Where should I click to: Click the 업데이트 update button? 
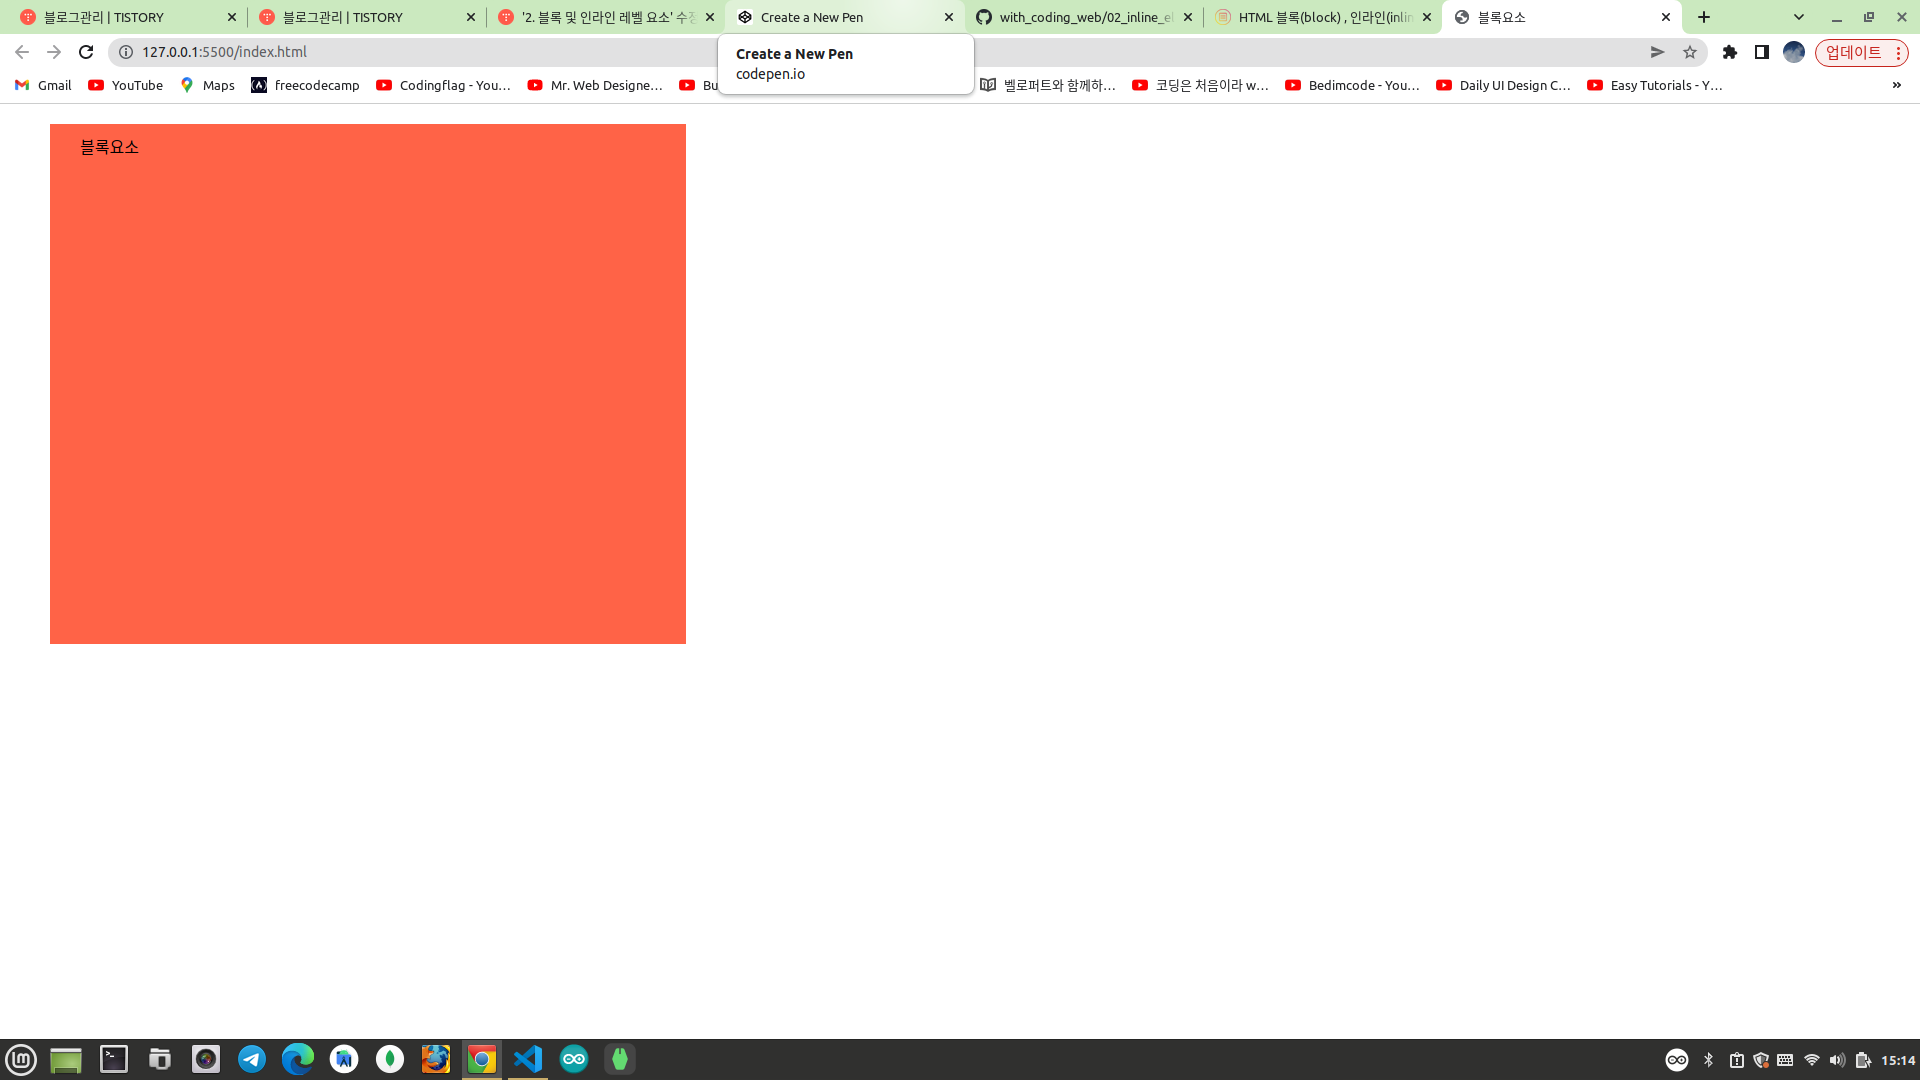click(1853, 52)
